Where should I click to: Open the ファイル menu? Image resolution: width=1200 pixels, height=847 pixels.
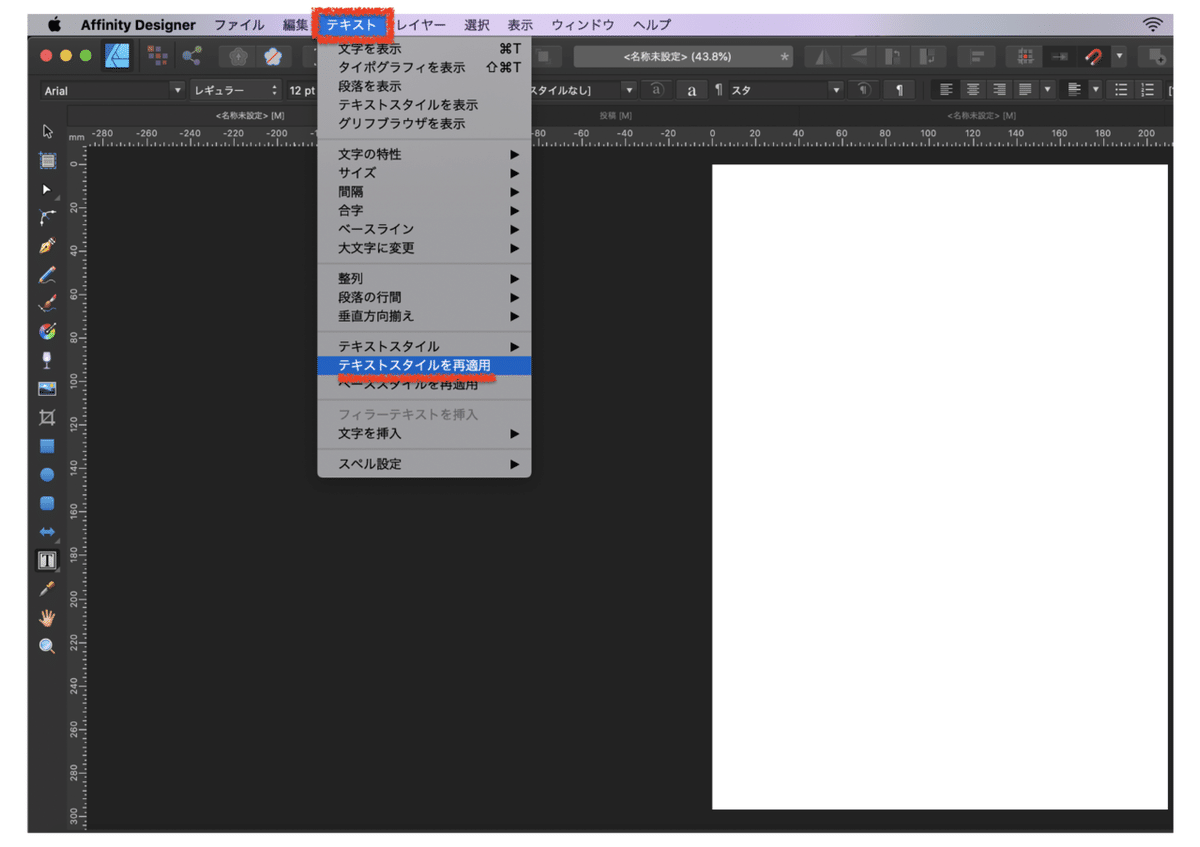[239, 24]
